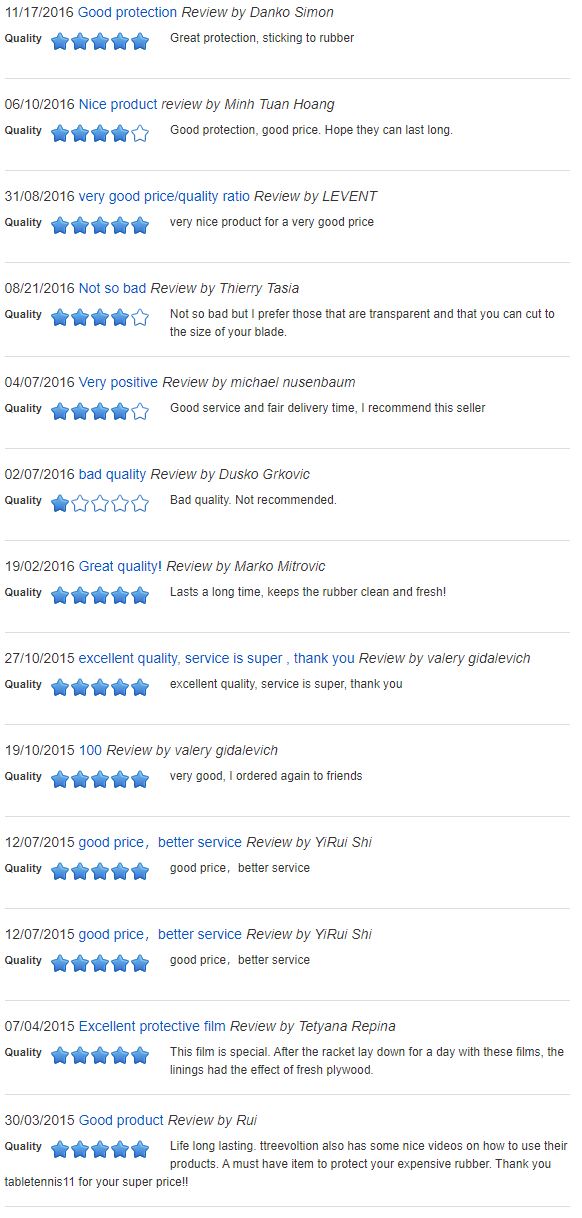582x1218 pixels.
Task: Open the 'Great quality' review title
Action: (118, 566)
